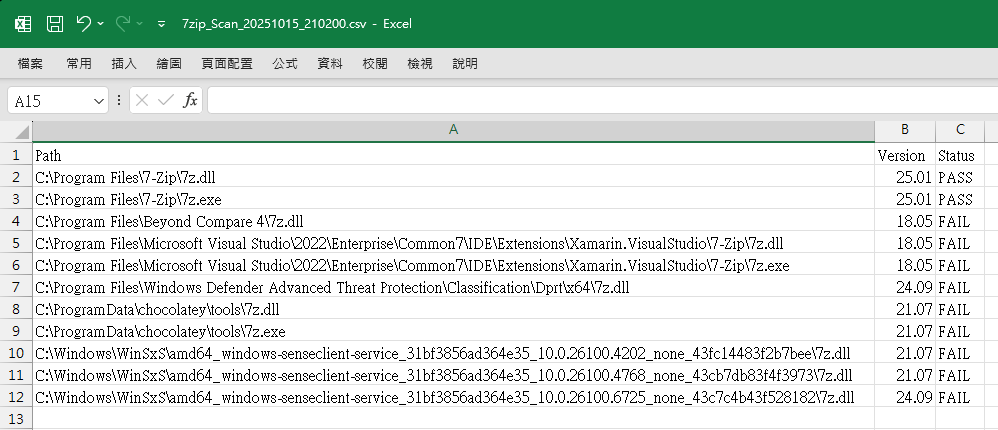The width and height of the screenshot is (998, 430).
Task: Open the Name Box dropdown arrow
Action: [99, 101]
